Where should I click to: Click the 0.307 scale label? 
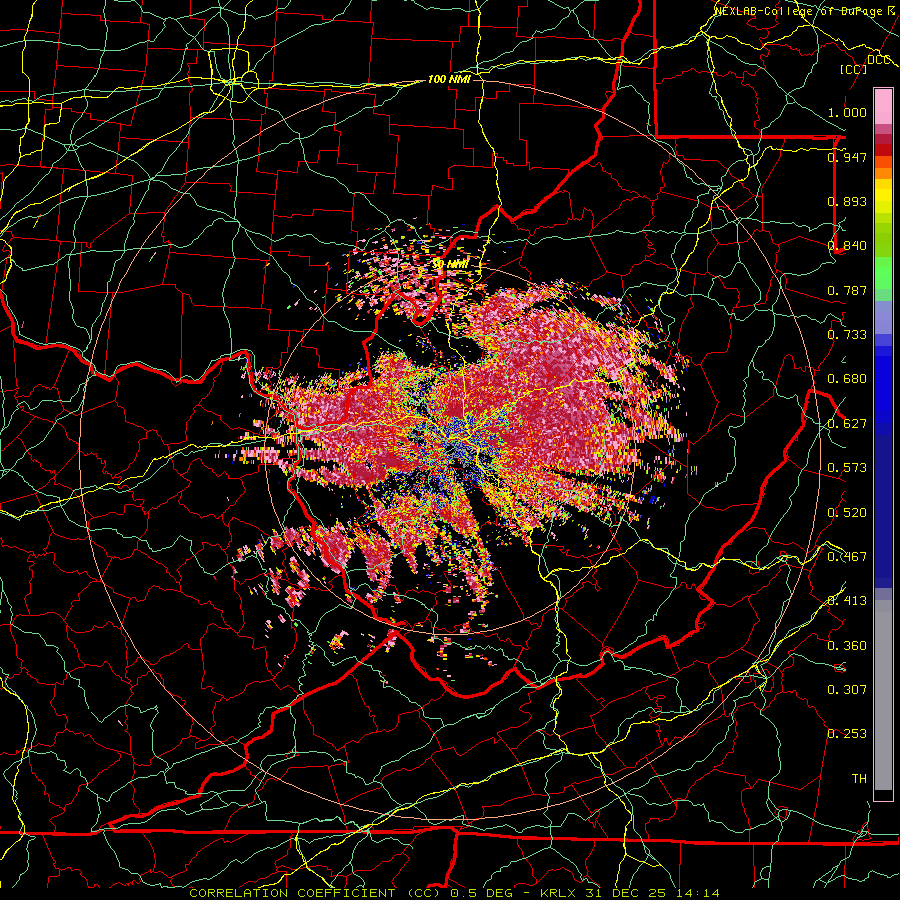click(847, 690)
